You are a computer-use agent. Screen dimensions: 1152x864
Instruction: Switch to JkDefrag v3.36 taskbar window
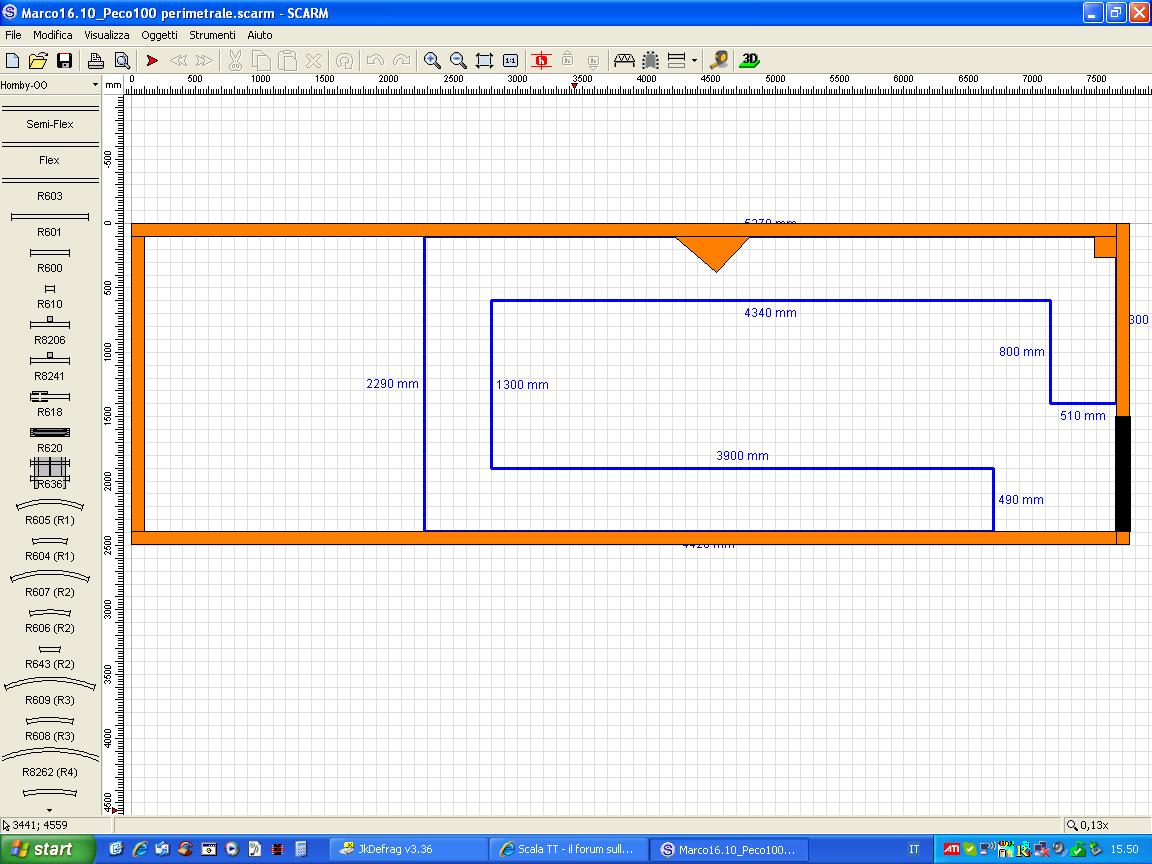407,849
